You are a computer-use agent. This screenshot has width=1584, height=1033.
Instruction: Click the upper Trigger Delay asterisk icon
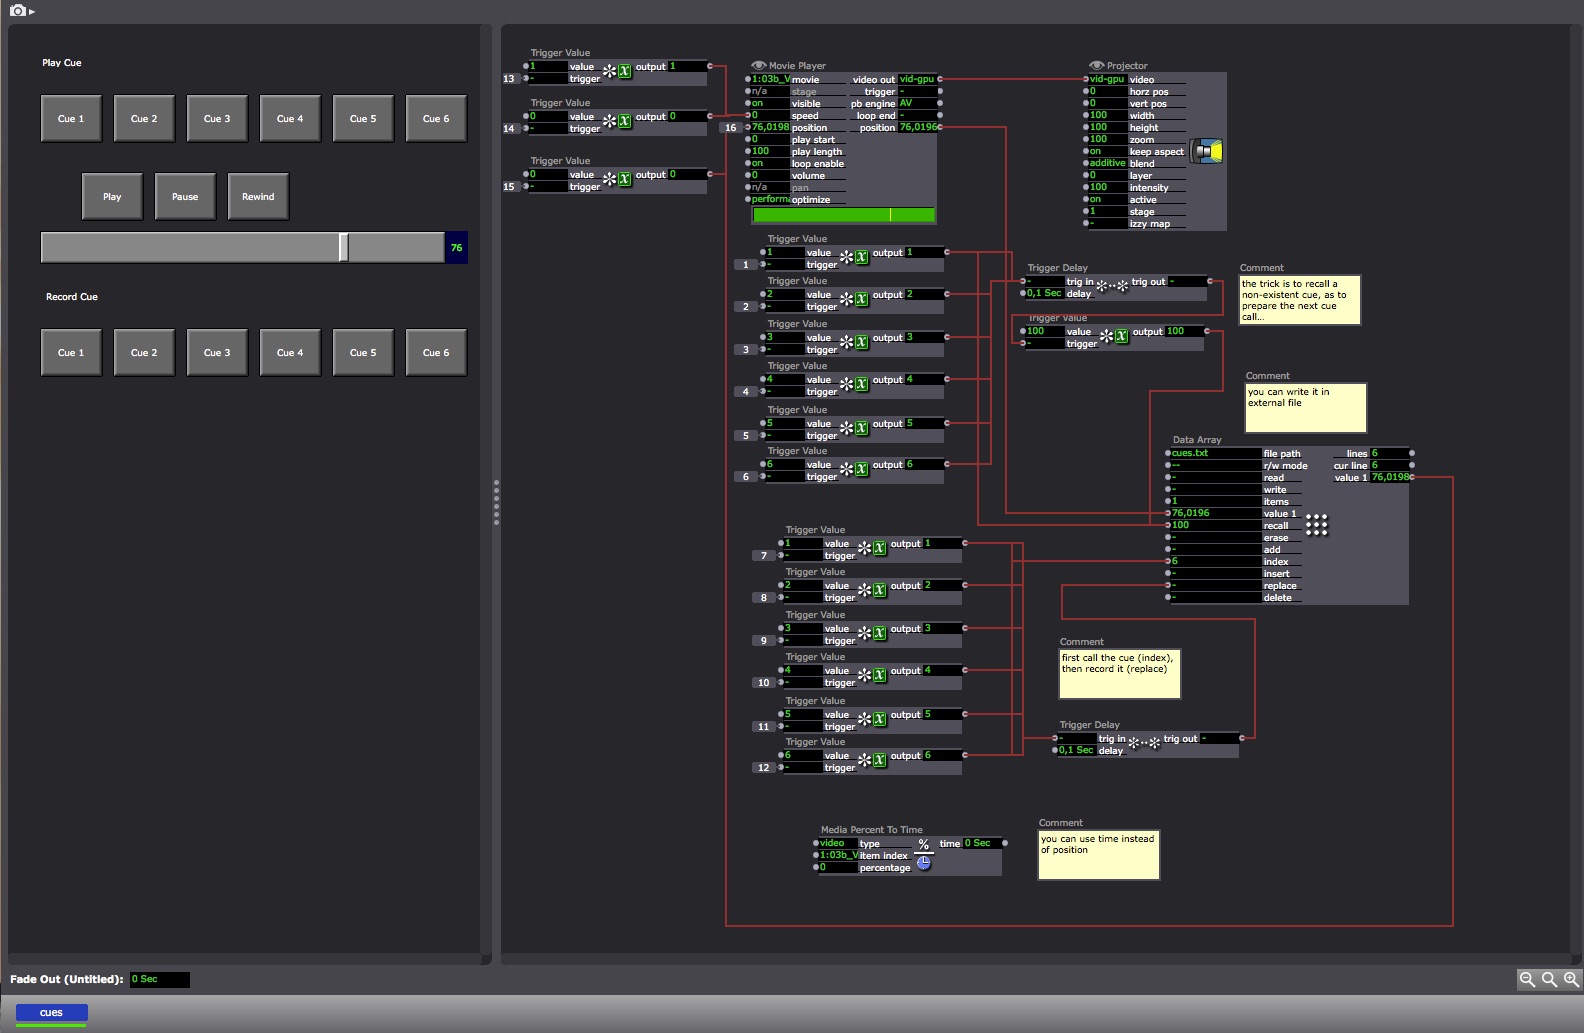(1112, 286)
